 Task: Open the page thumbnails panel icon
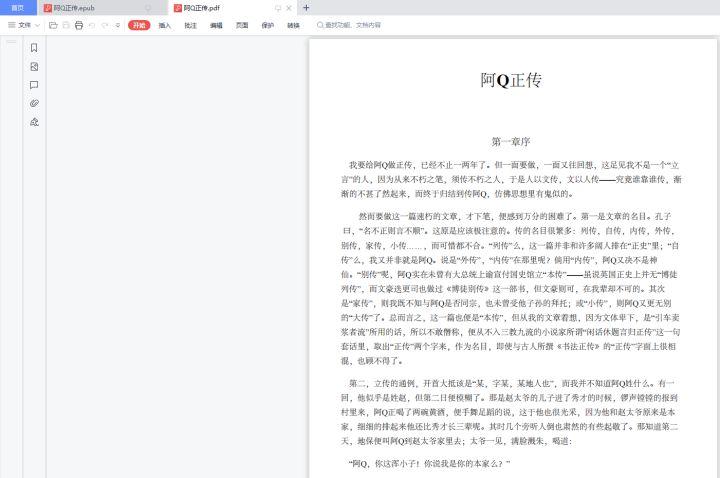[x=34, y=67]
